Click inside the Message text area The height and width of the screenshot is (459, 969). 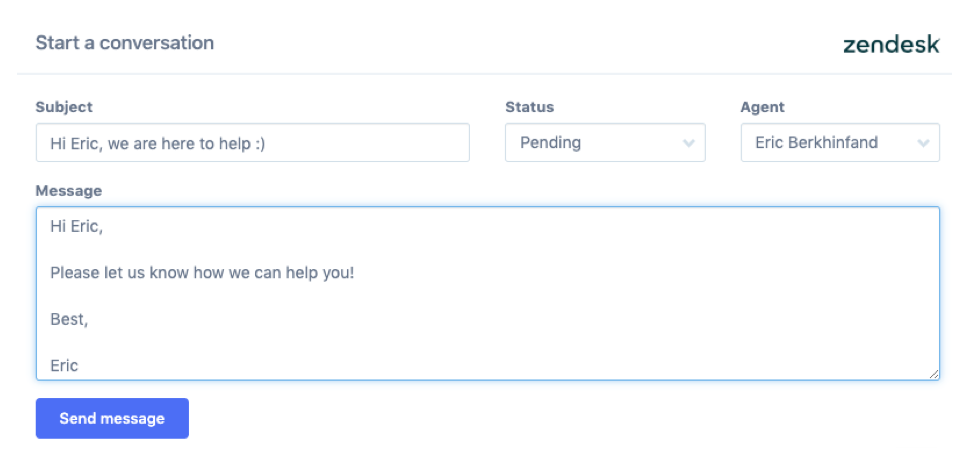tap(488, 293)
